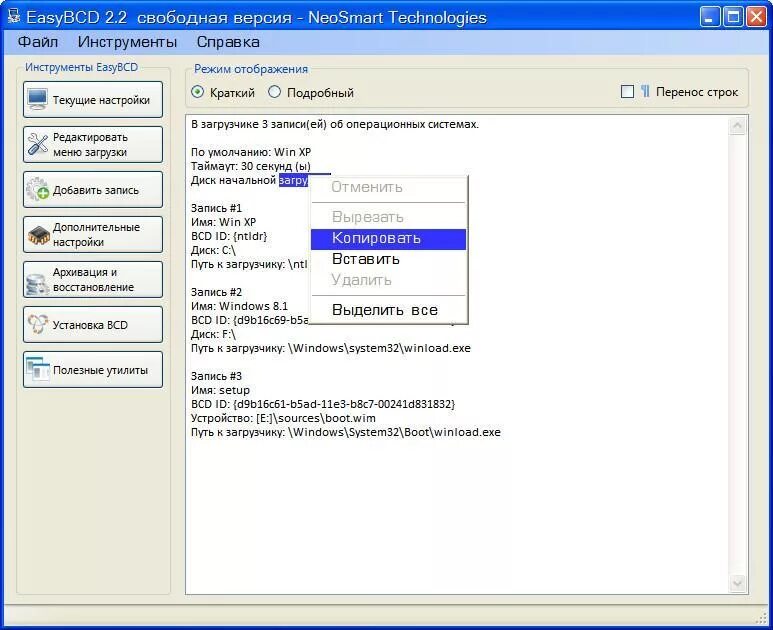
Task: Choose Копировать in the context menu
Action: tap(388, 239)
